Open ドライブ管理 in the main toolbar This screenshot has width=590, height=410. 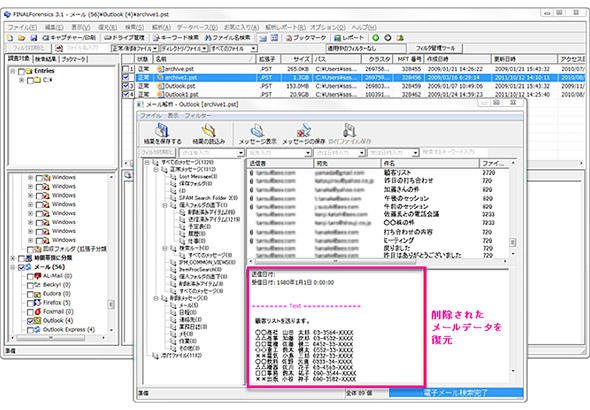(x=125, y=38)
